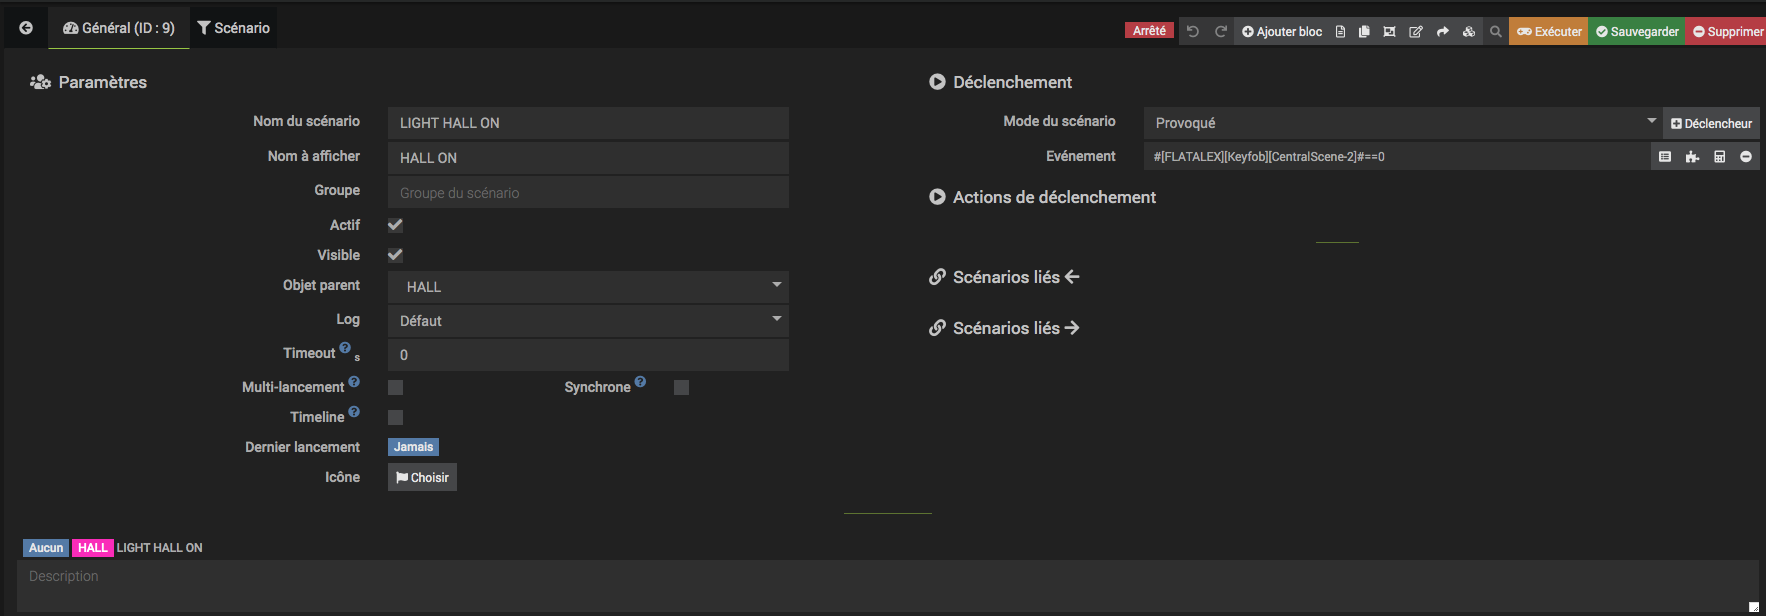The width and height of the screenshot is (1766, 616).
Task: Click the redo arrow in the toolbar
Action: pyautogui.click(x=1221, y=32)
